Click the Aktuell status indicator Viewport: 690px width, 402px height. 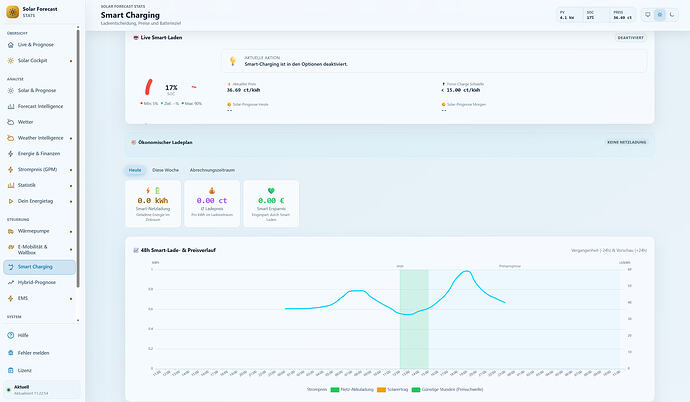42,390
